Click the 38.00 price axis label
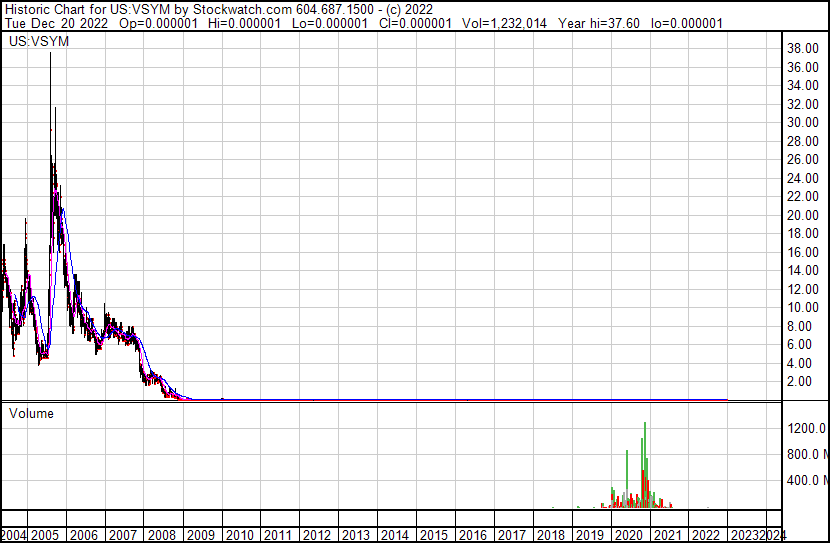The image size is (830, 543). [x=805, y=48]
